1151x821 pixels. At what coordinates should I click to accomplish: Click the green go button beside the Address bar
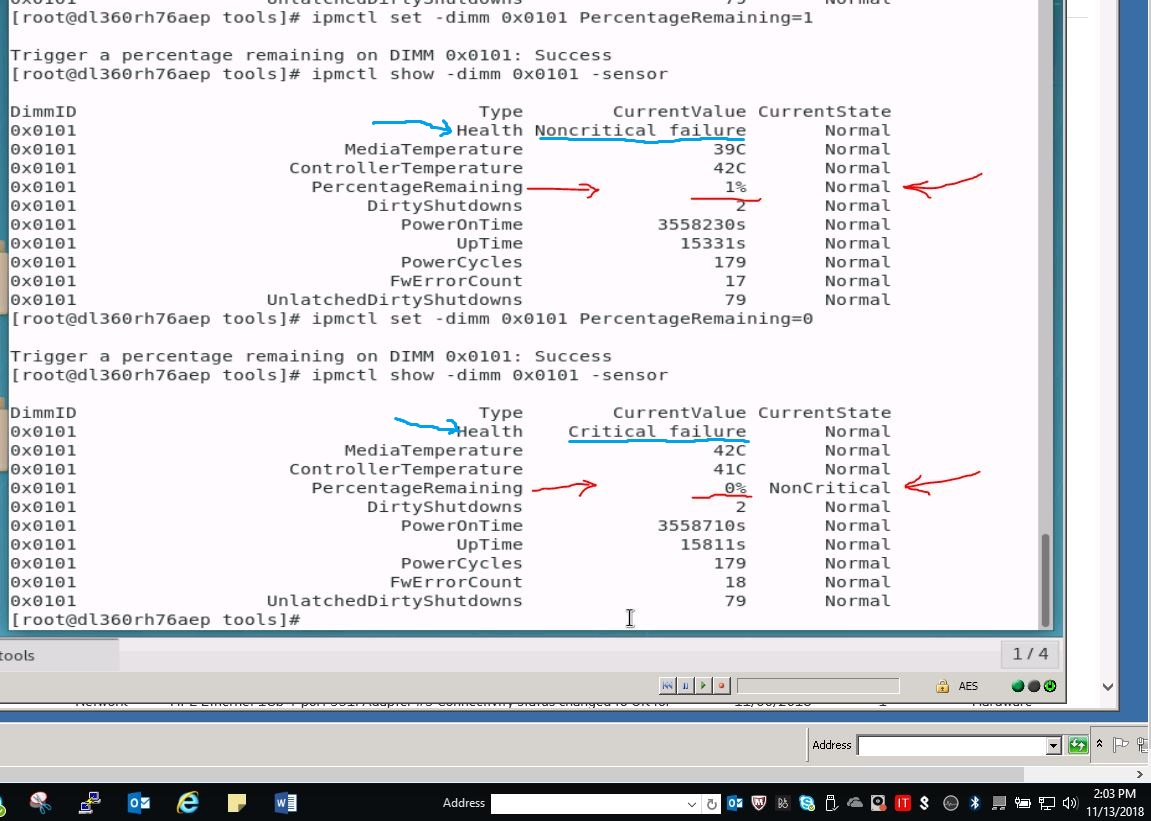click(1077, 745)
